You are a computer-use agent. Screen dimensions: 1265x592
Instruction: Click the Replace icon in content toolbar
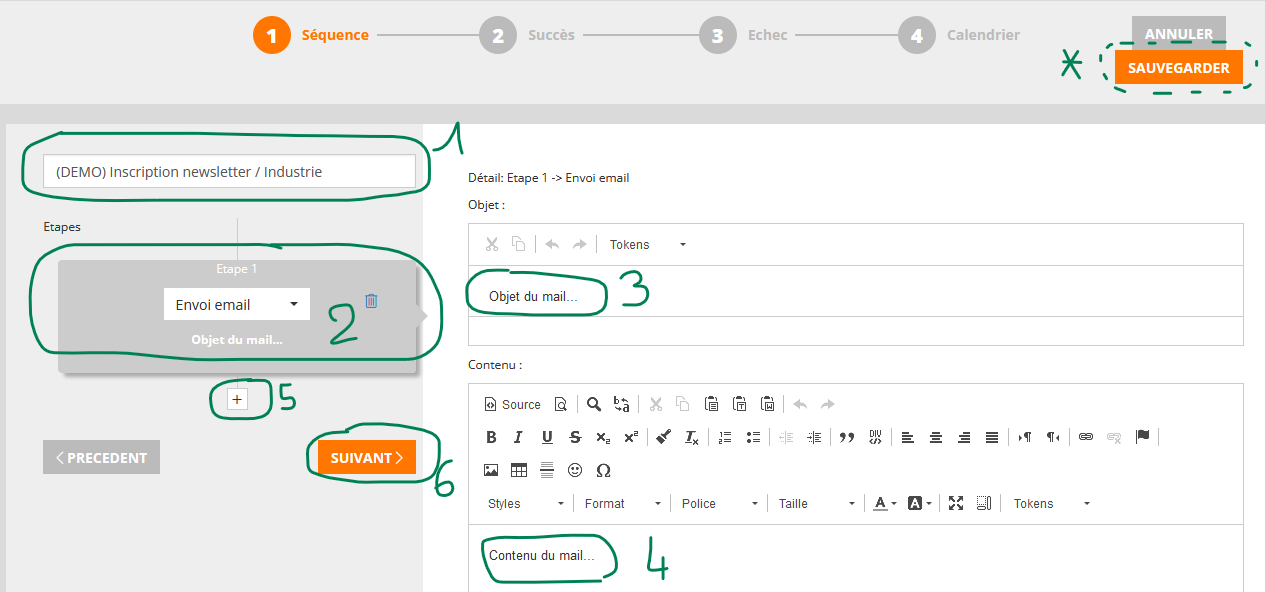click(621, 404)
